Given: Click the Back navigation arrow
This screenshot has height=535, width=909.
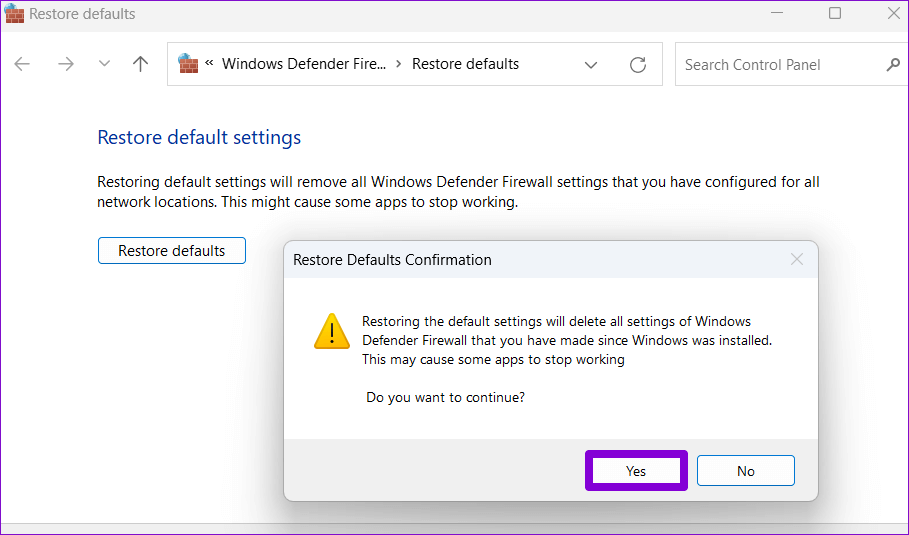Looking at the screenshot, I should point(22,64).
